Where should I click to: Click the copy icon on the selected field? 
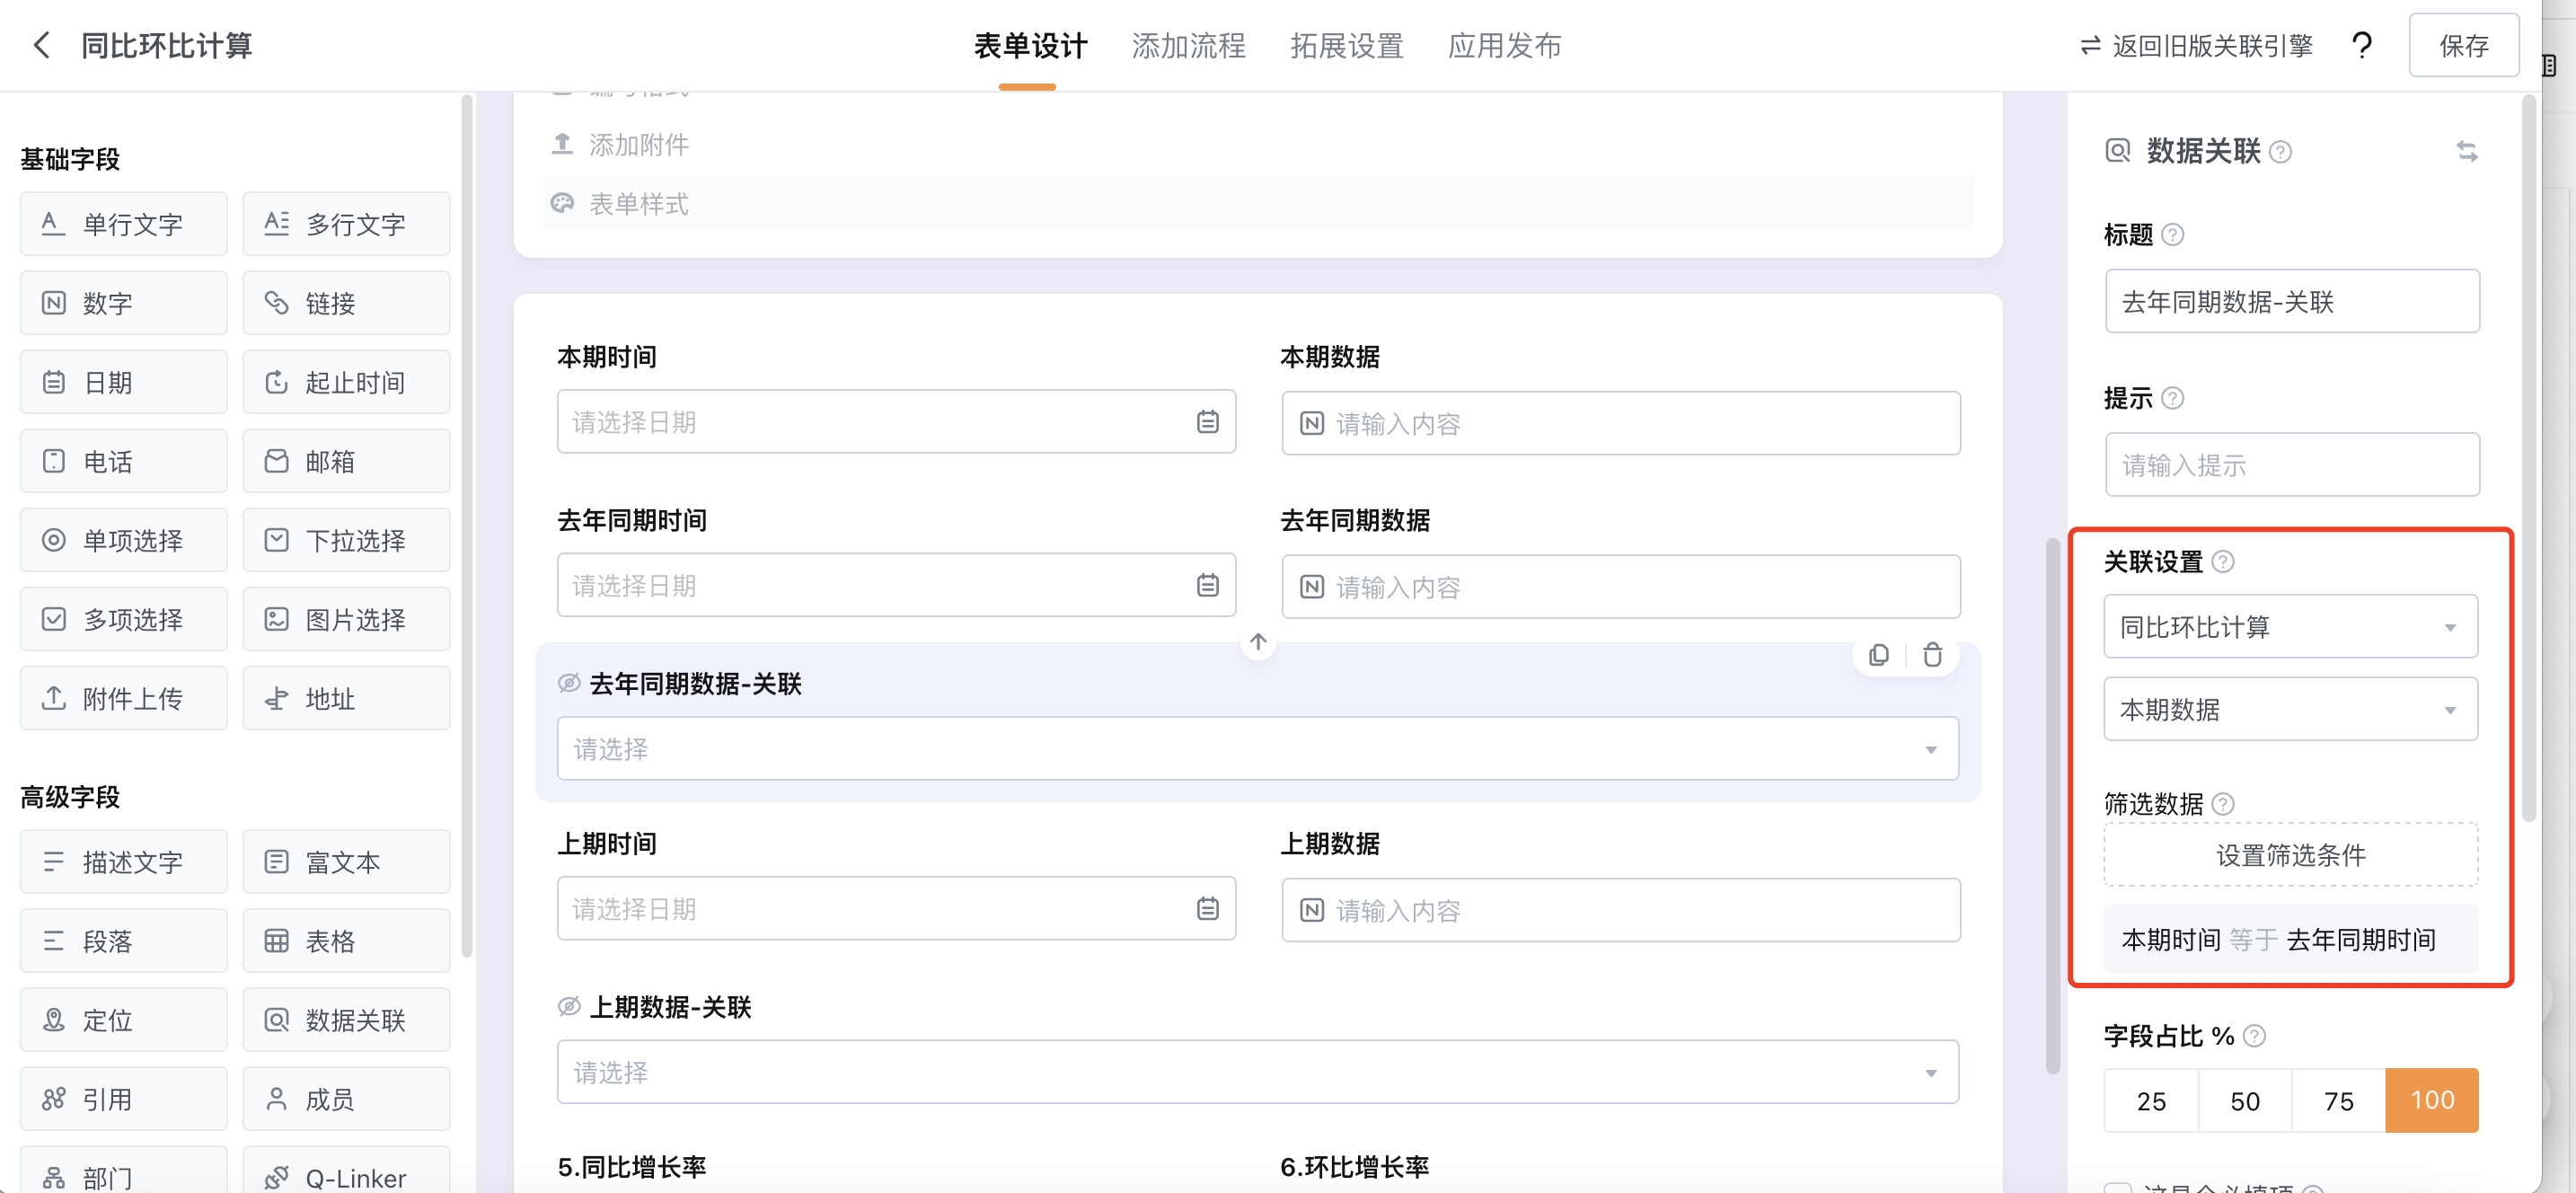pos(1879,654)
